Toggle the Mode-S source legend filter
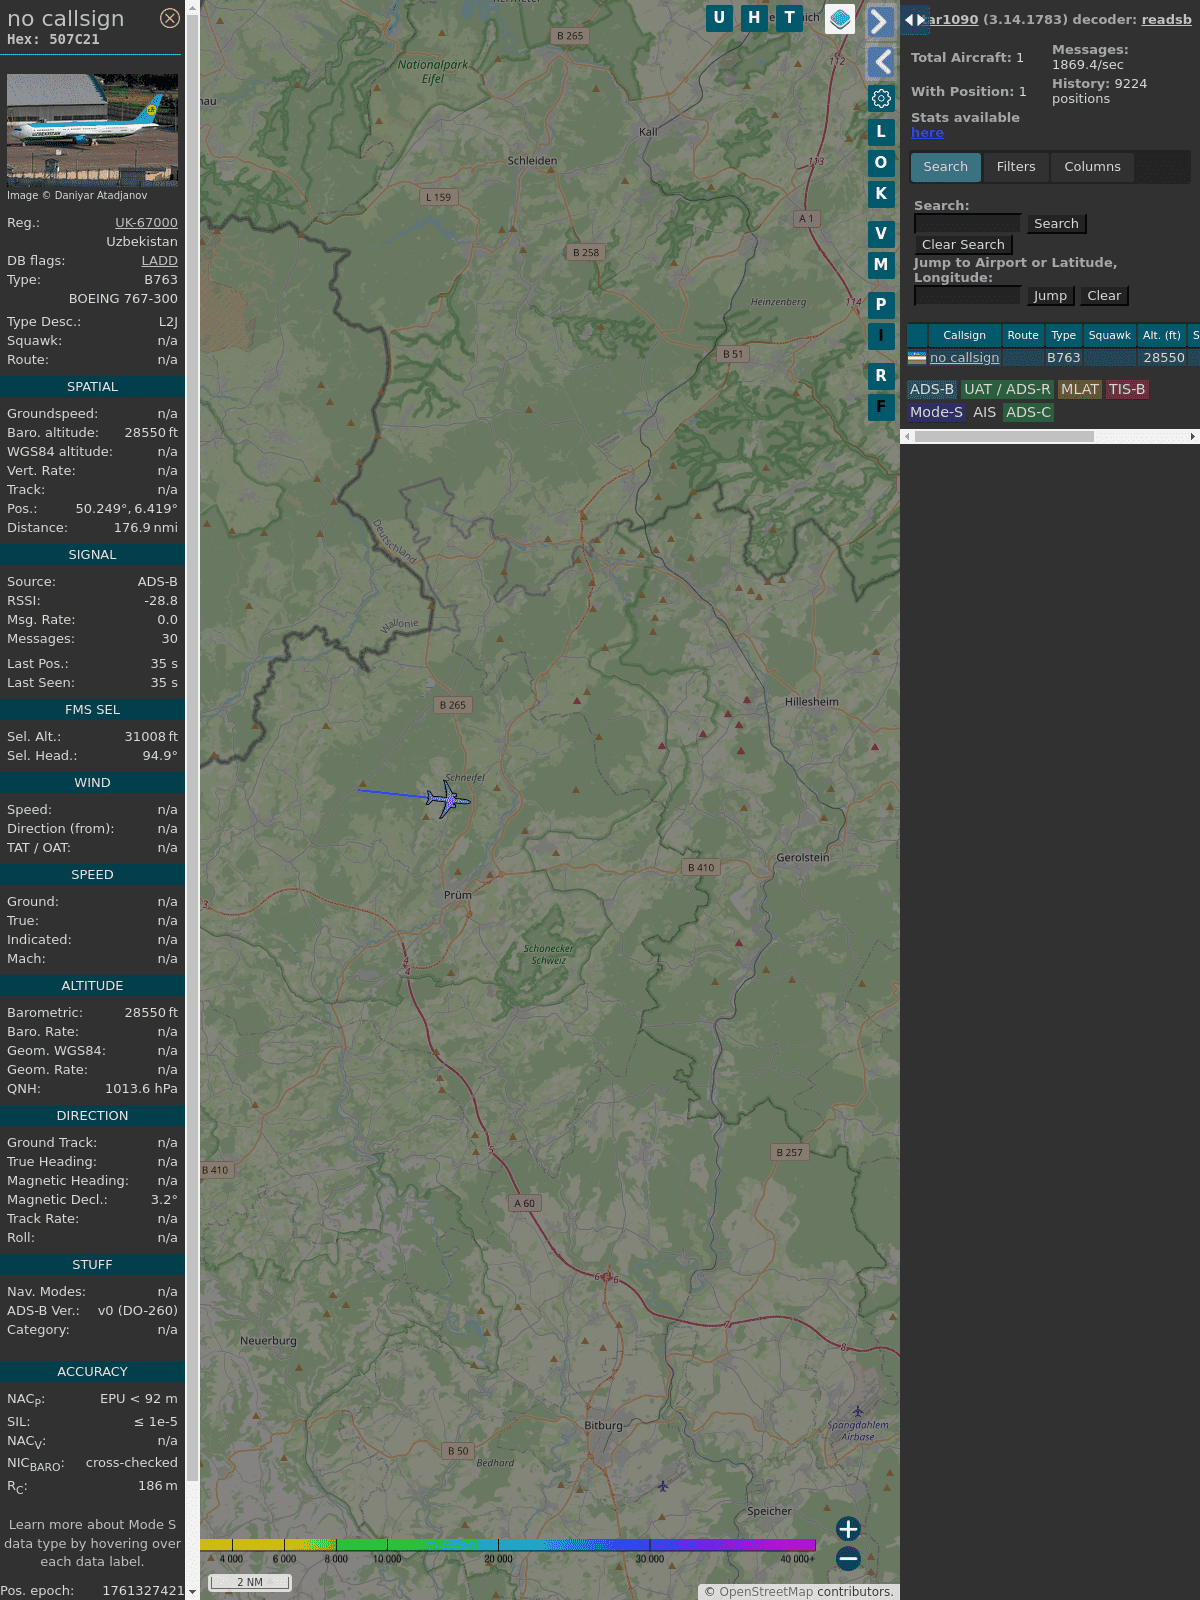 (936, 413)
